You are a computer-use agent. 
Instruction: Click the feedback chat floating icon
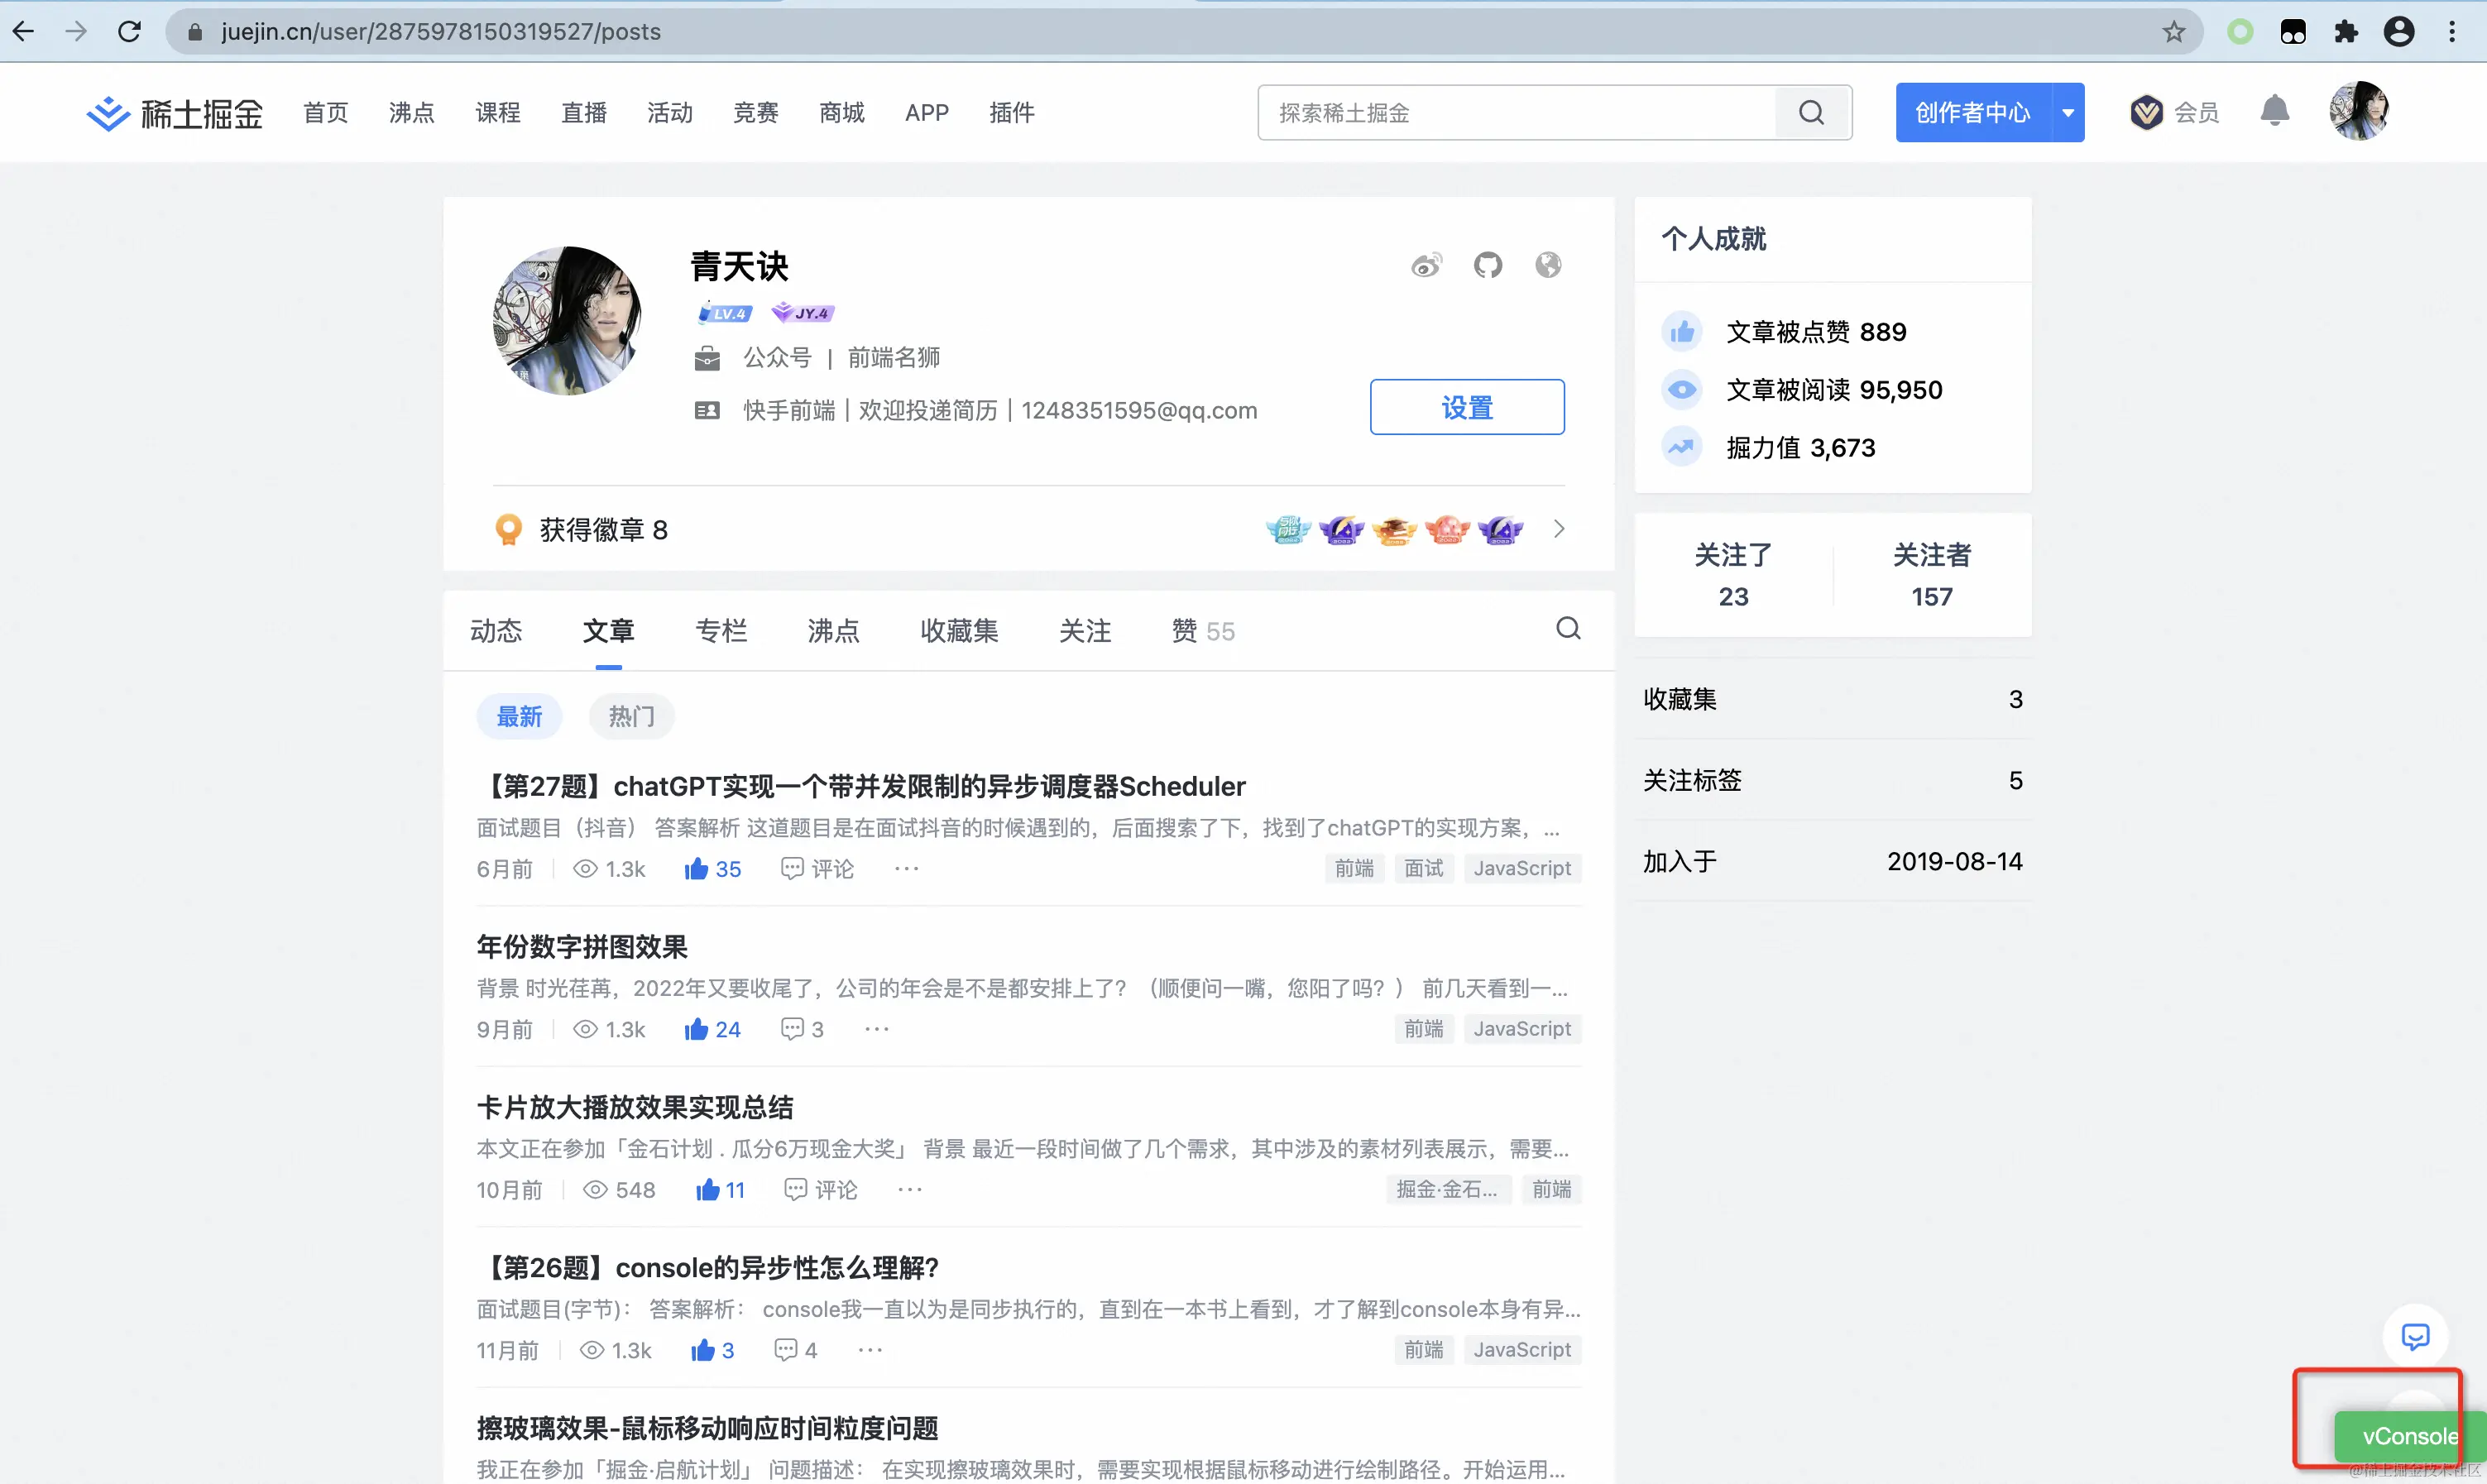click(x=2415, y=1336)
